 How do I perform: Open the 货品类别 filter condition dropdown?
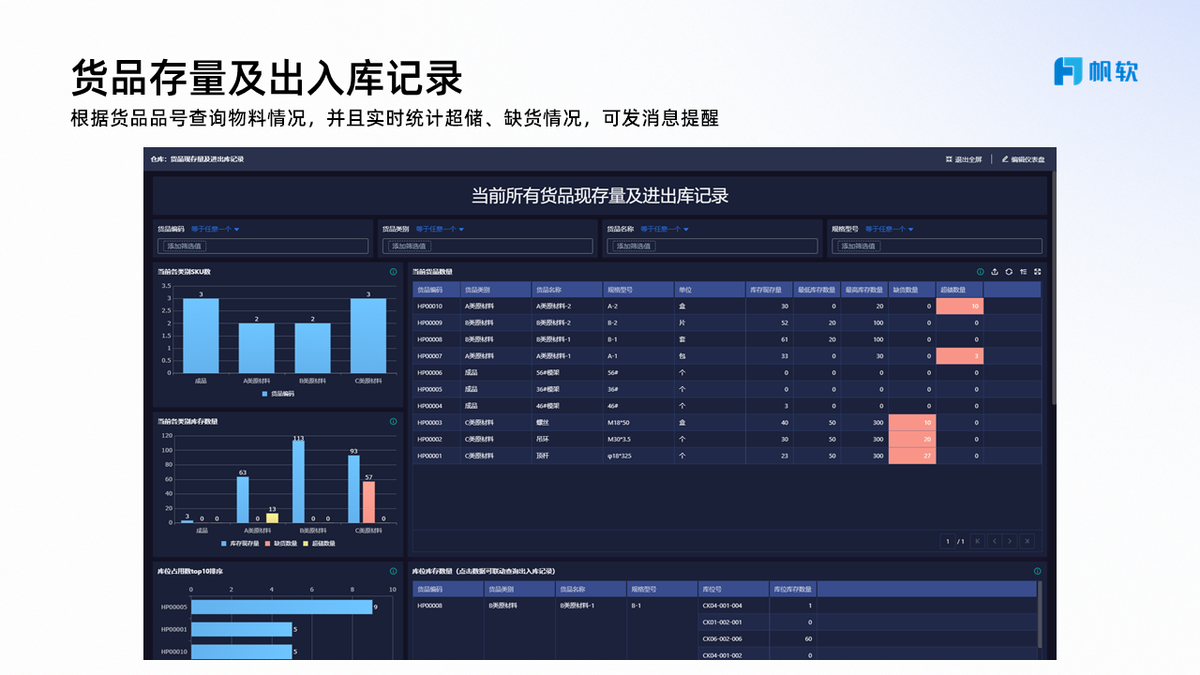[x=440, y=229]
